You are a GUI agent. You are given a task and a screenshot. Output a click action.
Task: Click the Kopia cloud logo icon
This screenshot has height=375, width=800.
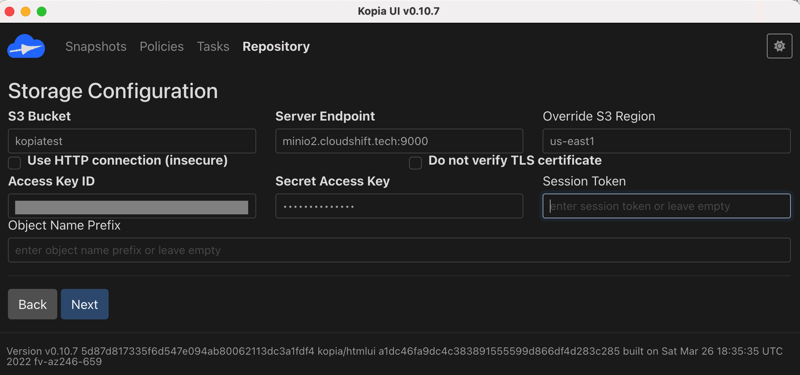[x=26, y=47]
